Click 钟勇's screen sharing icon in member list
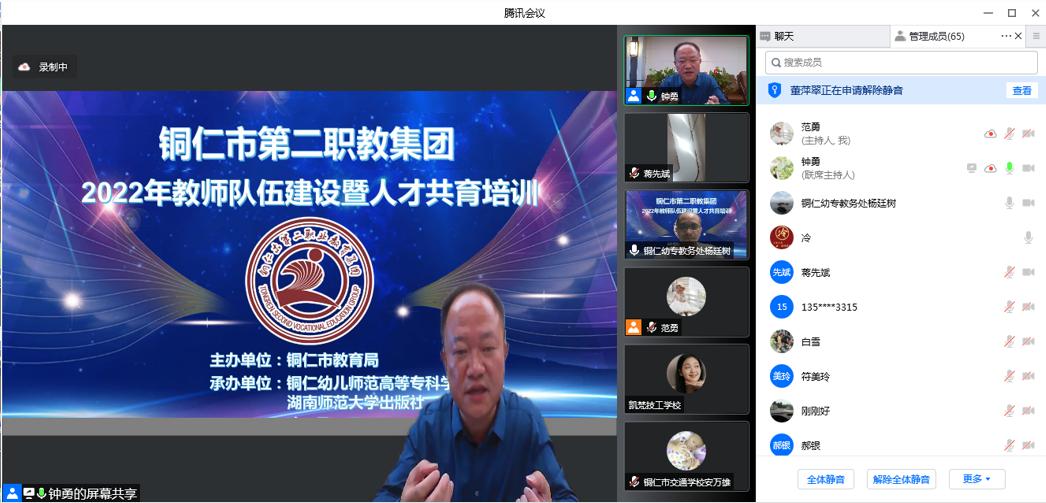This screenshot has width=1046, height=503. [x=971, y=168]
